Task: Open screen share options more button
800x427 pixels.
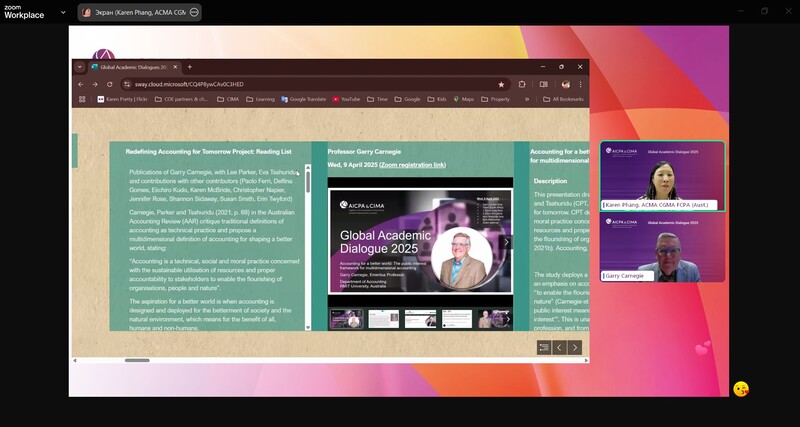Action: [x=194, y=12]
